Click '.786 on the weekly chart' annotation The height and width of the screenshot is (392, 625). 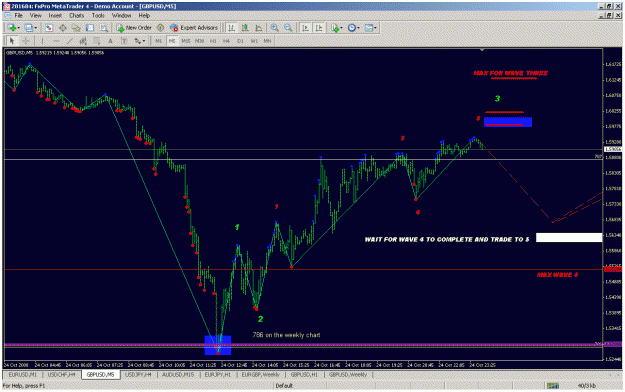click(x=286, y=335)
